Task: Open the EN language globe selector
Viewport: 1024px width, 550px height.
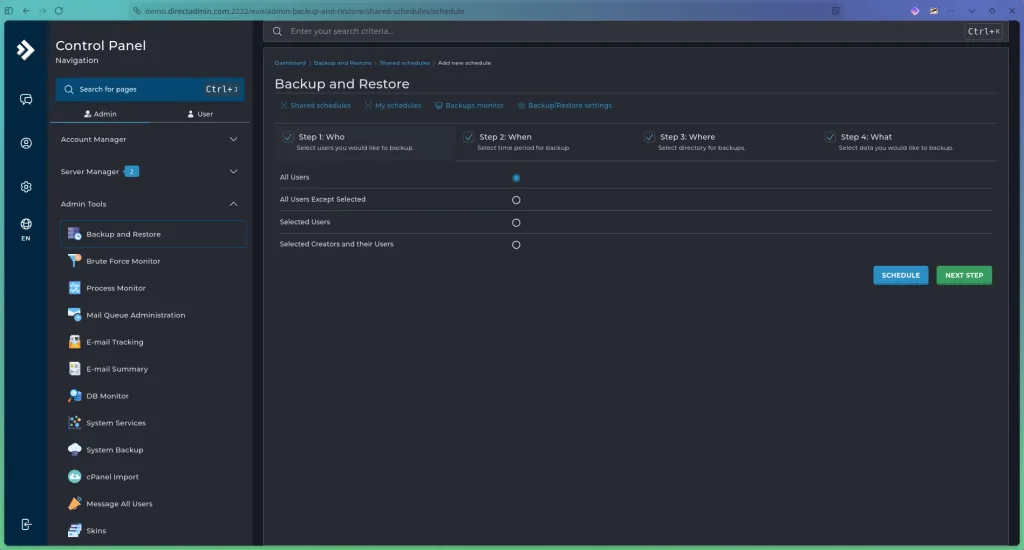Action: (25, 229)
